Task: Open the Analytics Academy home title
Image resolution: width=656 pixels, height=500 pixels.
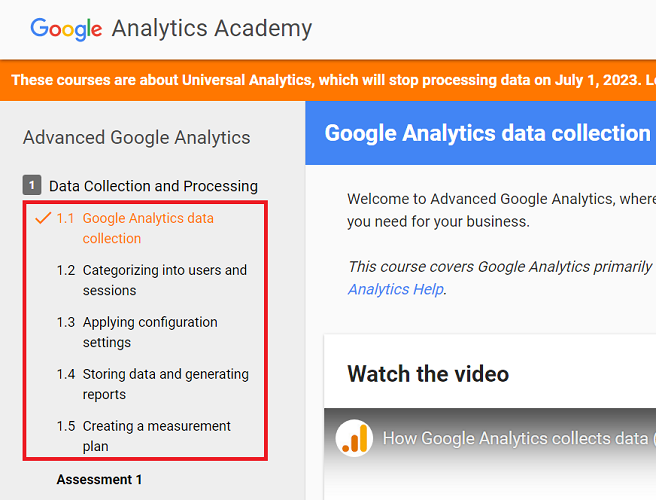Action: point(212,28)
